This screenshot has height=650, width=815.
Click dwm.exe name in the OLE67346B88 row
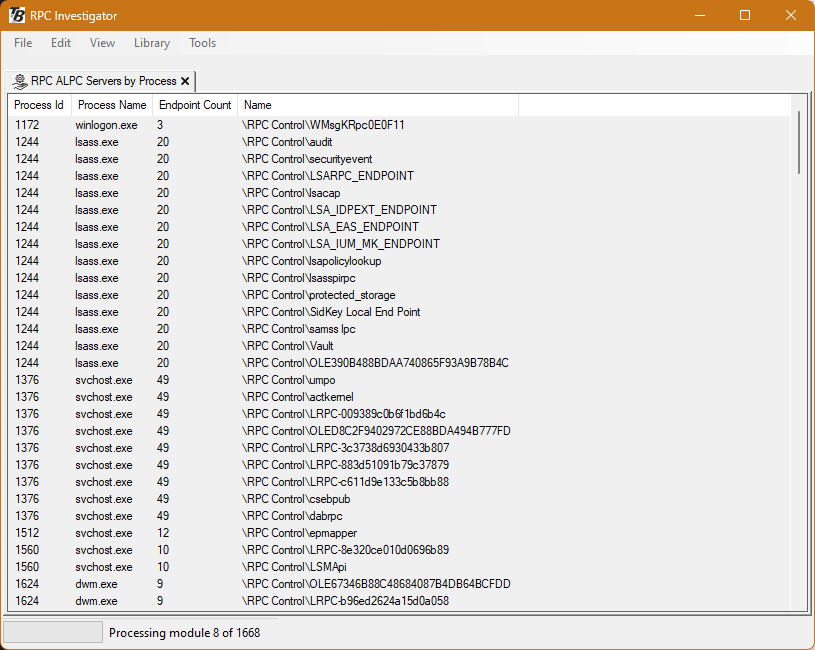pos(96,584)
